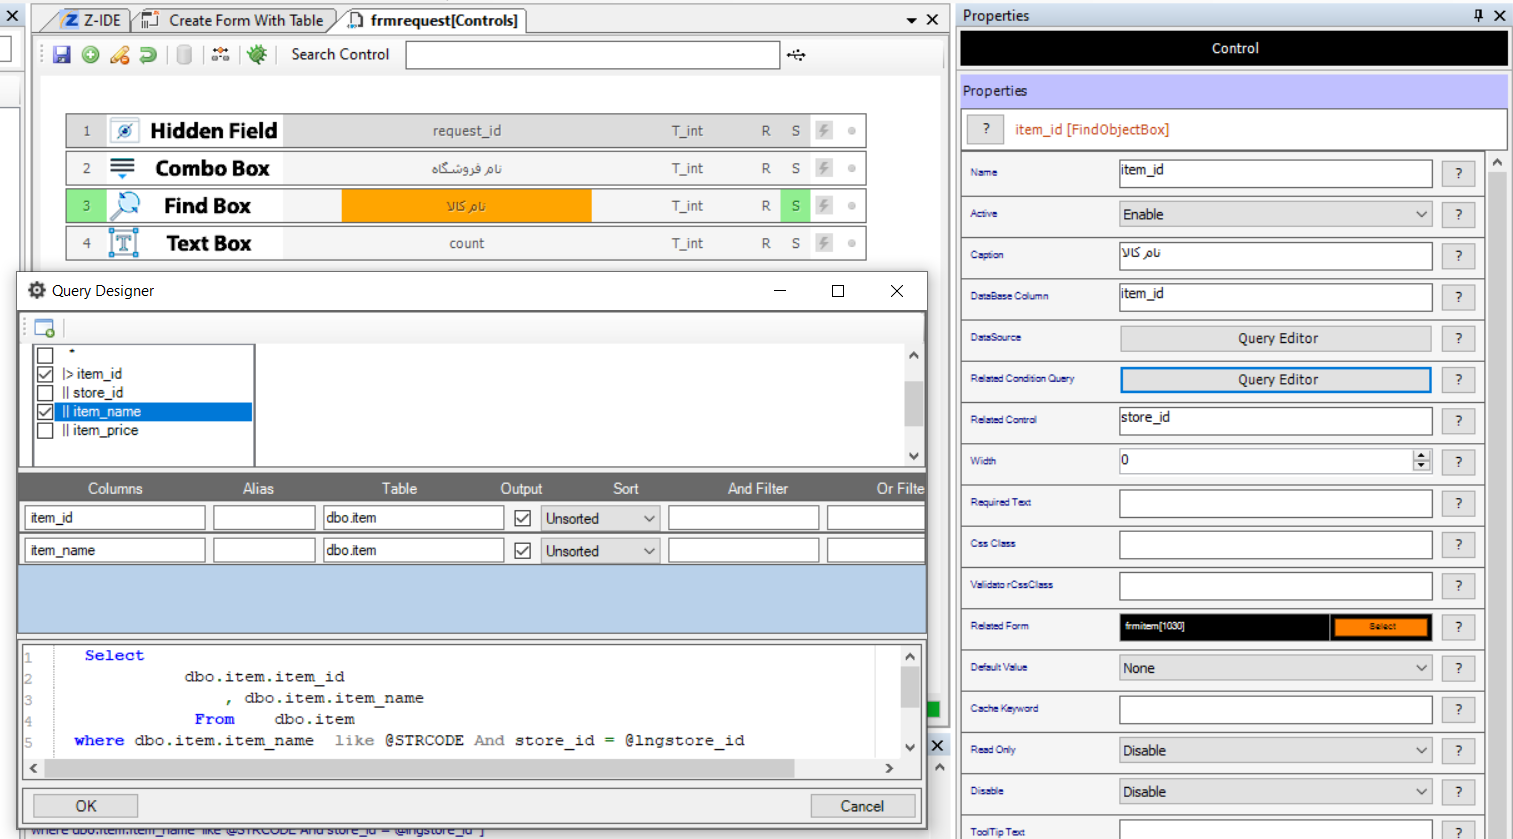The width and height of the screenshot is (1513, 839).
Task: Increase Width value with spinner up arrow
Action: pyautogui.click(x=1422, y=455)
